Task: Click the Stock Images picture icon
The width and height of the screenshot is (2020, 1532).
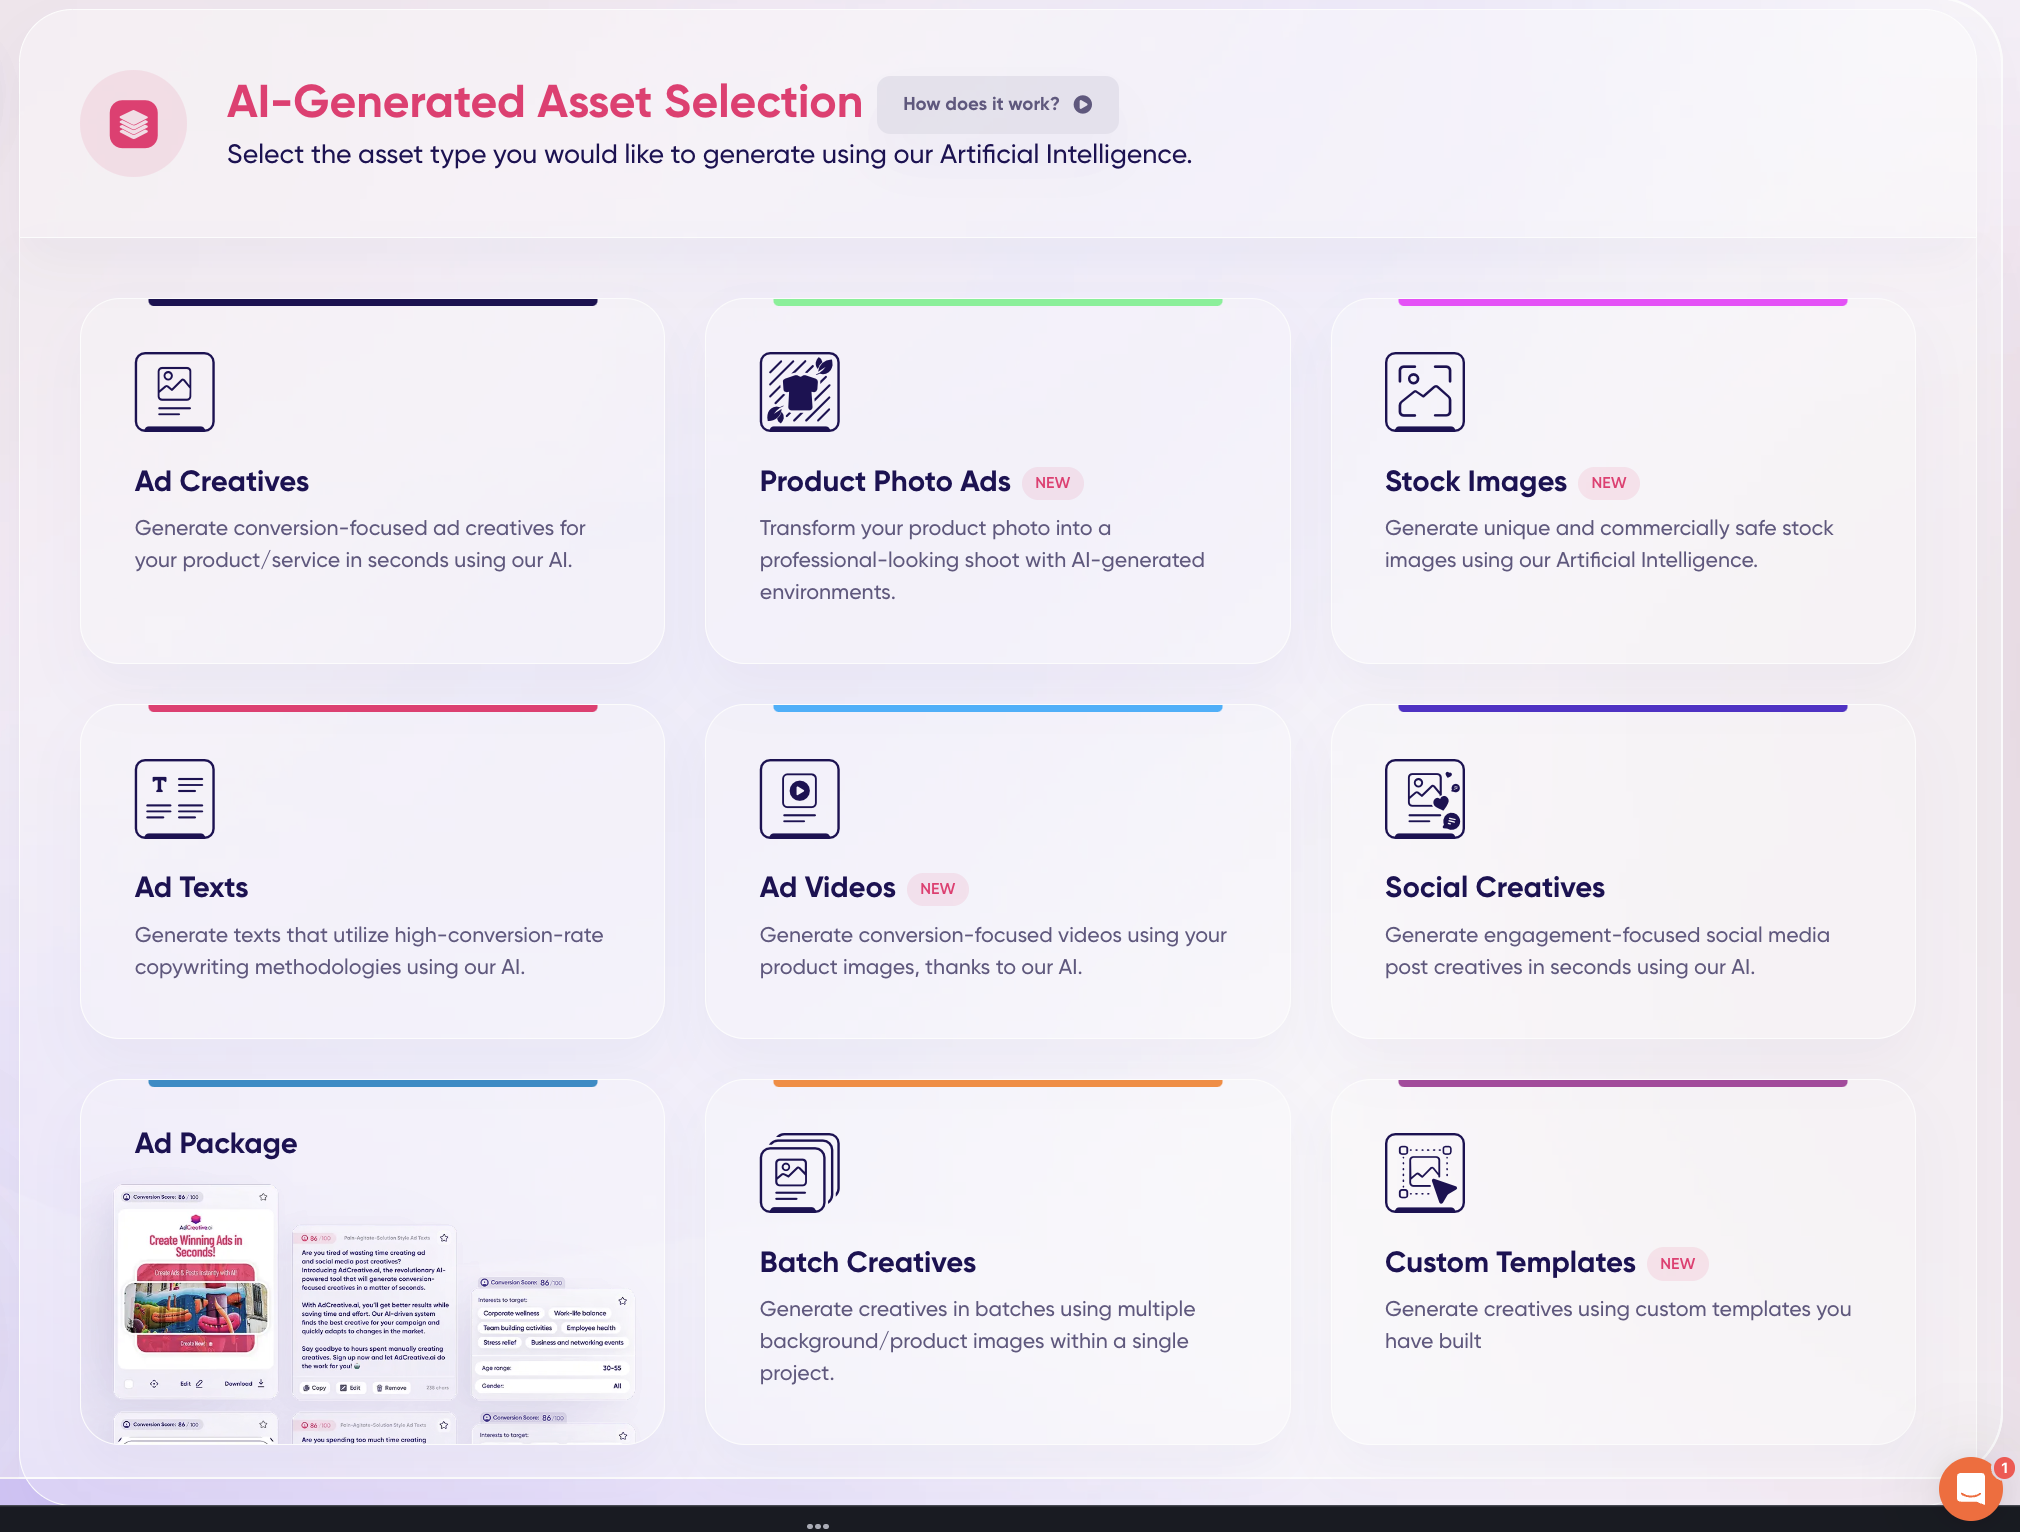Action: tap(1424, 391)
